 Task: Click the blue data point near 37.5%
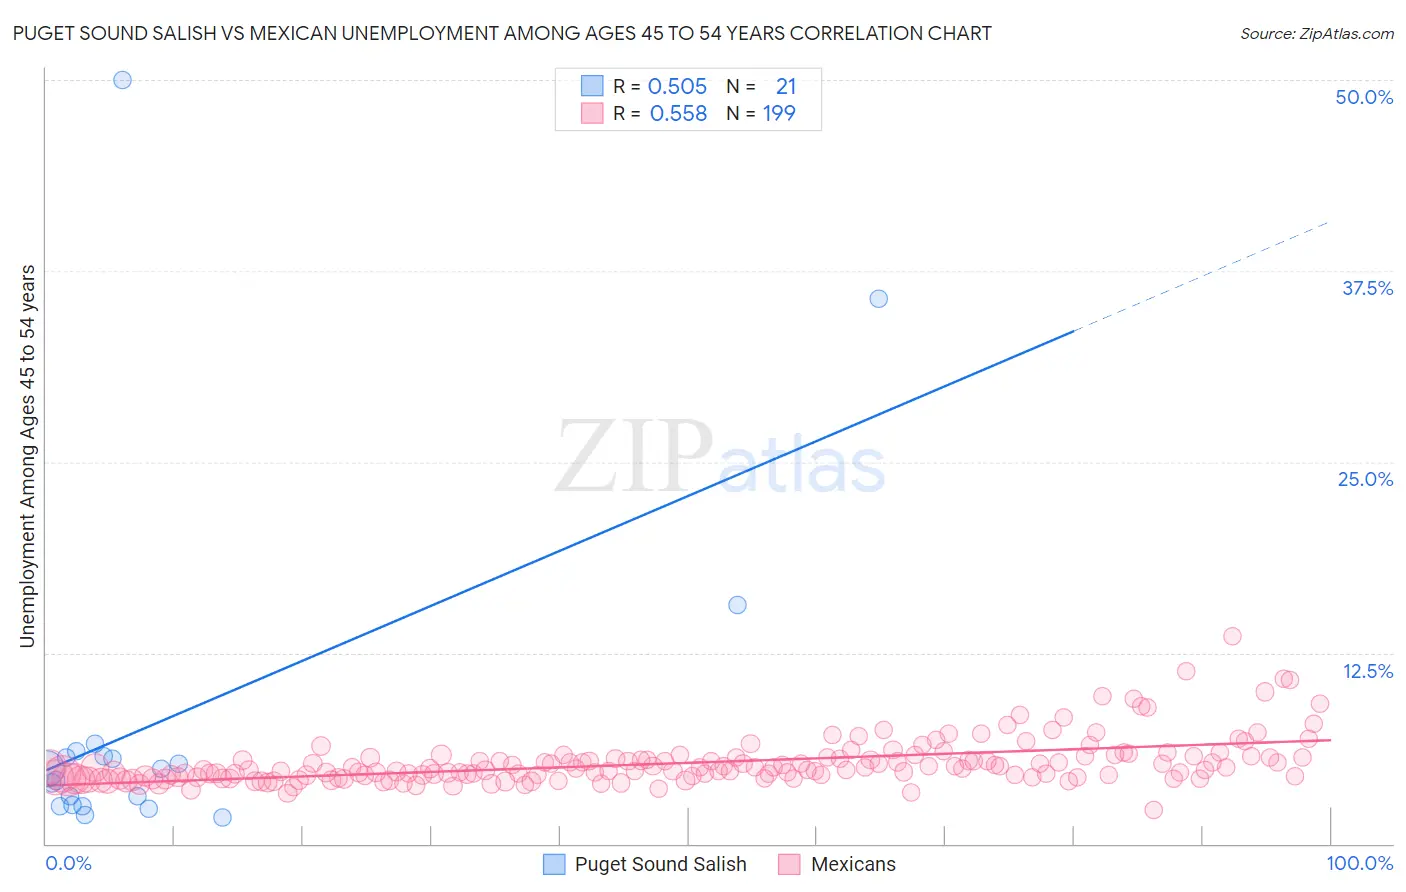click(878, 298)
